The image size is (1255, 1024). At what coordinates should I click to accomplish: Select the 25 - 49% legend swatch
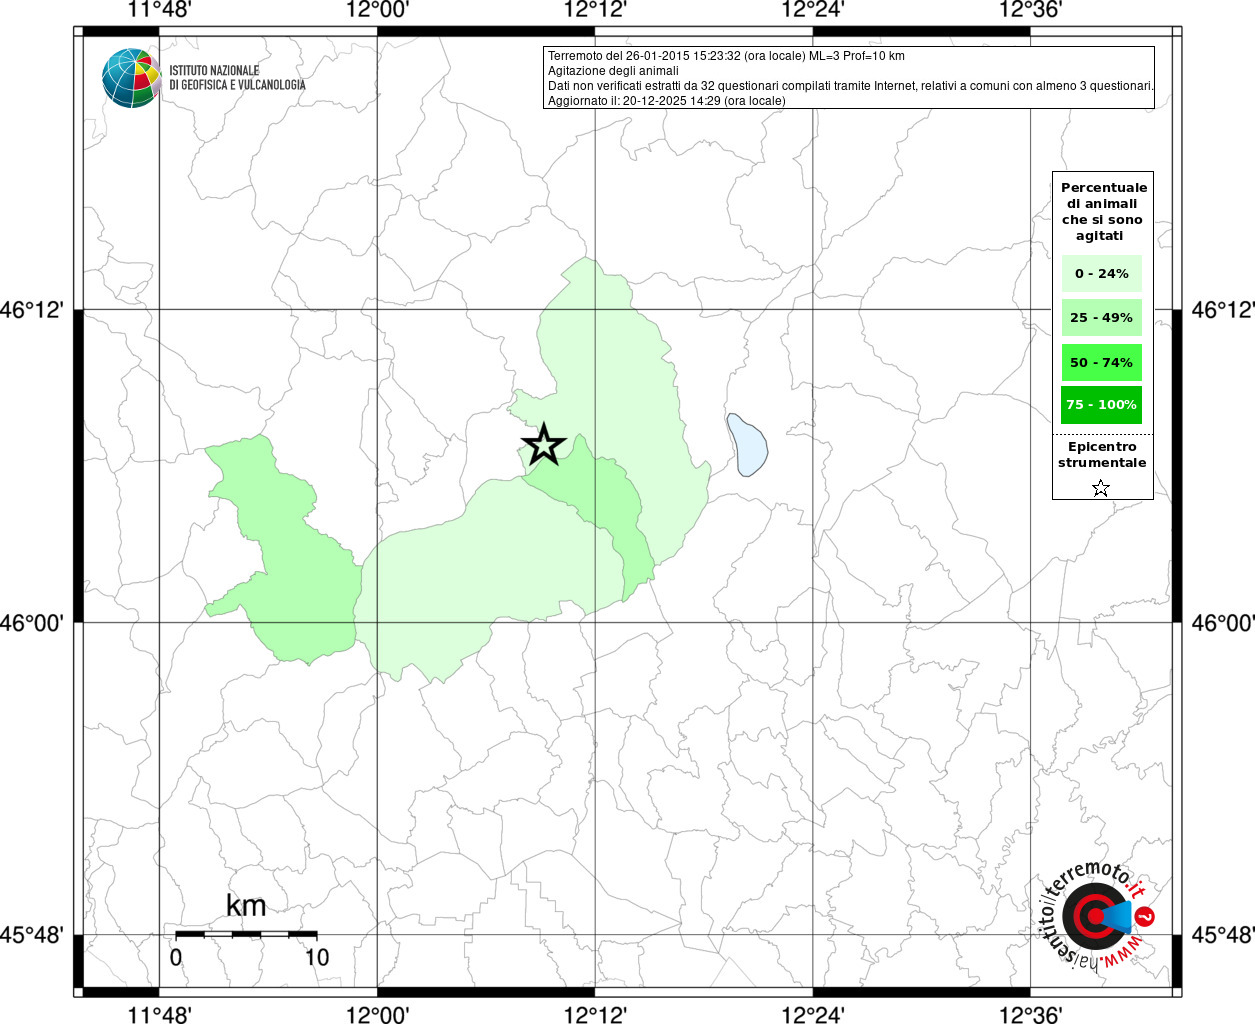(1102, 317)
